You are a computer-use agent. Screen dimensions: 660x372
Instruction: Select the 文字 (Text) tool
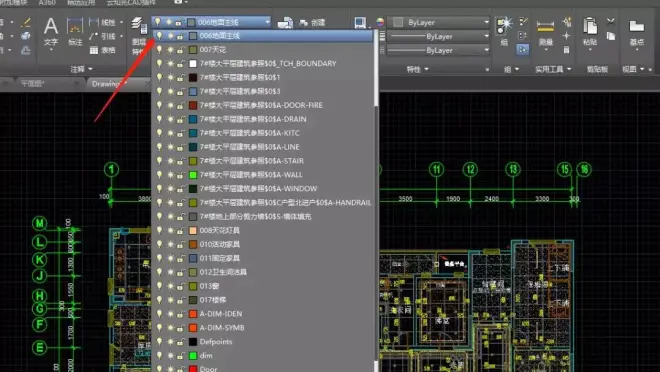click(51, 32)
